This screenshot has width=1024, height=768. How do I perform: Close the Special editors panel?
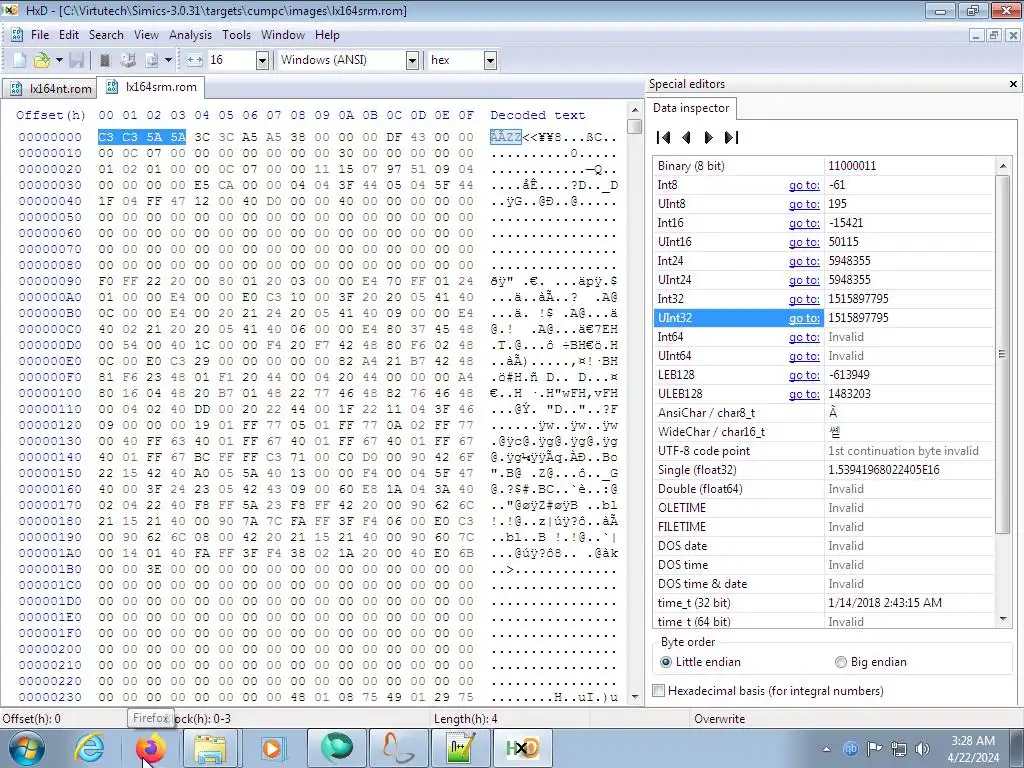(x=1014, y=84)
